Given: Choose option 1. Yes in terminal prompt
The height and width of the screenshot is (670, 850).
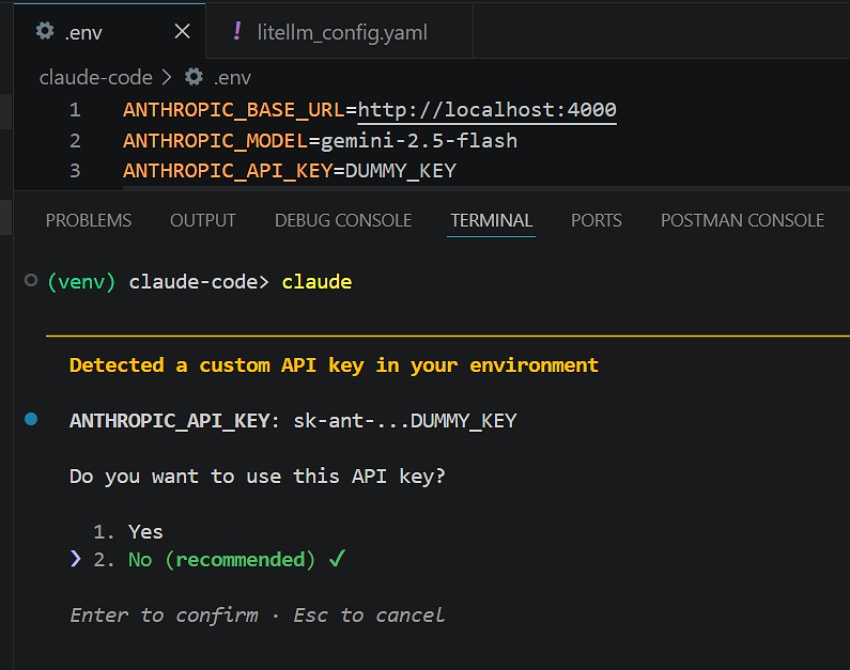Looking at the screenshot, I should pyautogui.click(x=128, y=532).
